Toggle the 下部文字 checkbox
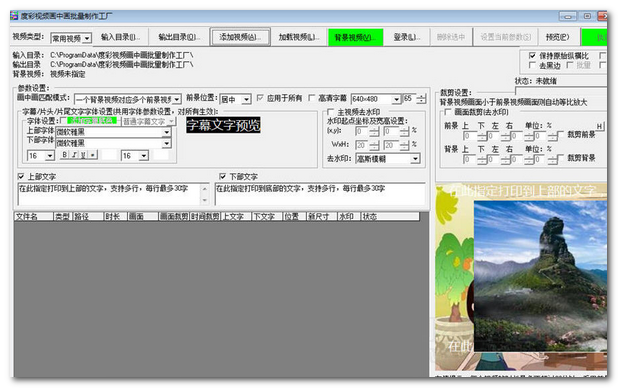 (x=223, y=176)
